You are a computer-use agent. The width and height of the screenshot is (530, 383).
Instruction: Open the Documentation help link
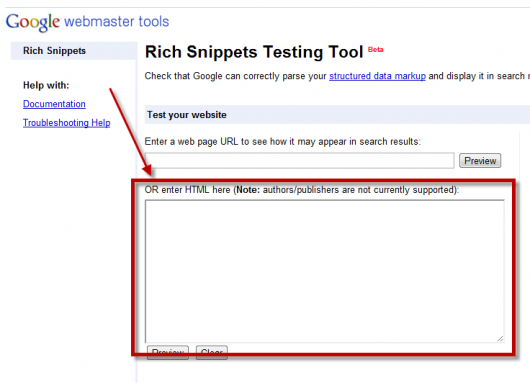click(x=54, y=104)
